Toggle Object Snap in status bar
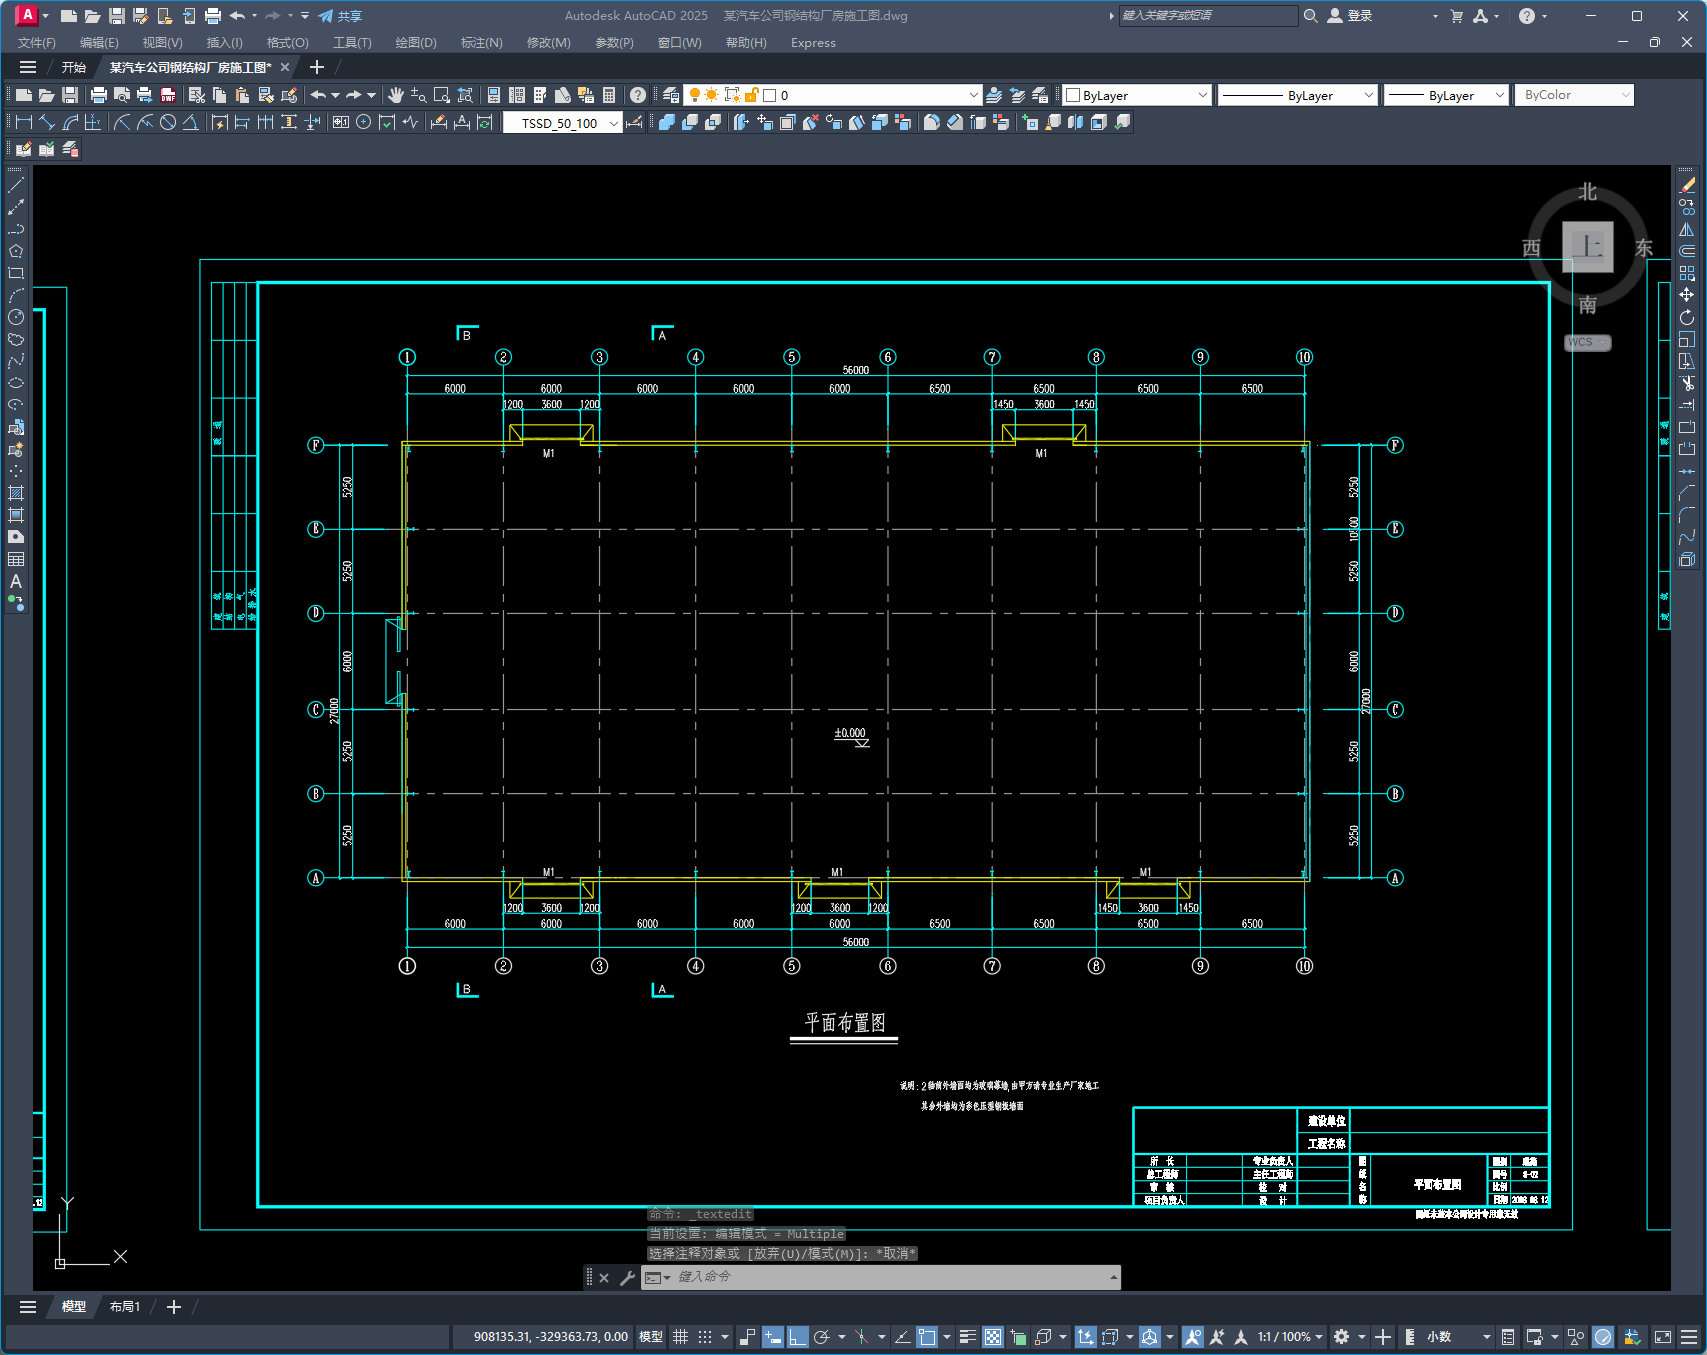1707x1355 pixels. tap(927, 1337)
